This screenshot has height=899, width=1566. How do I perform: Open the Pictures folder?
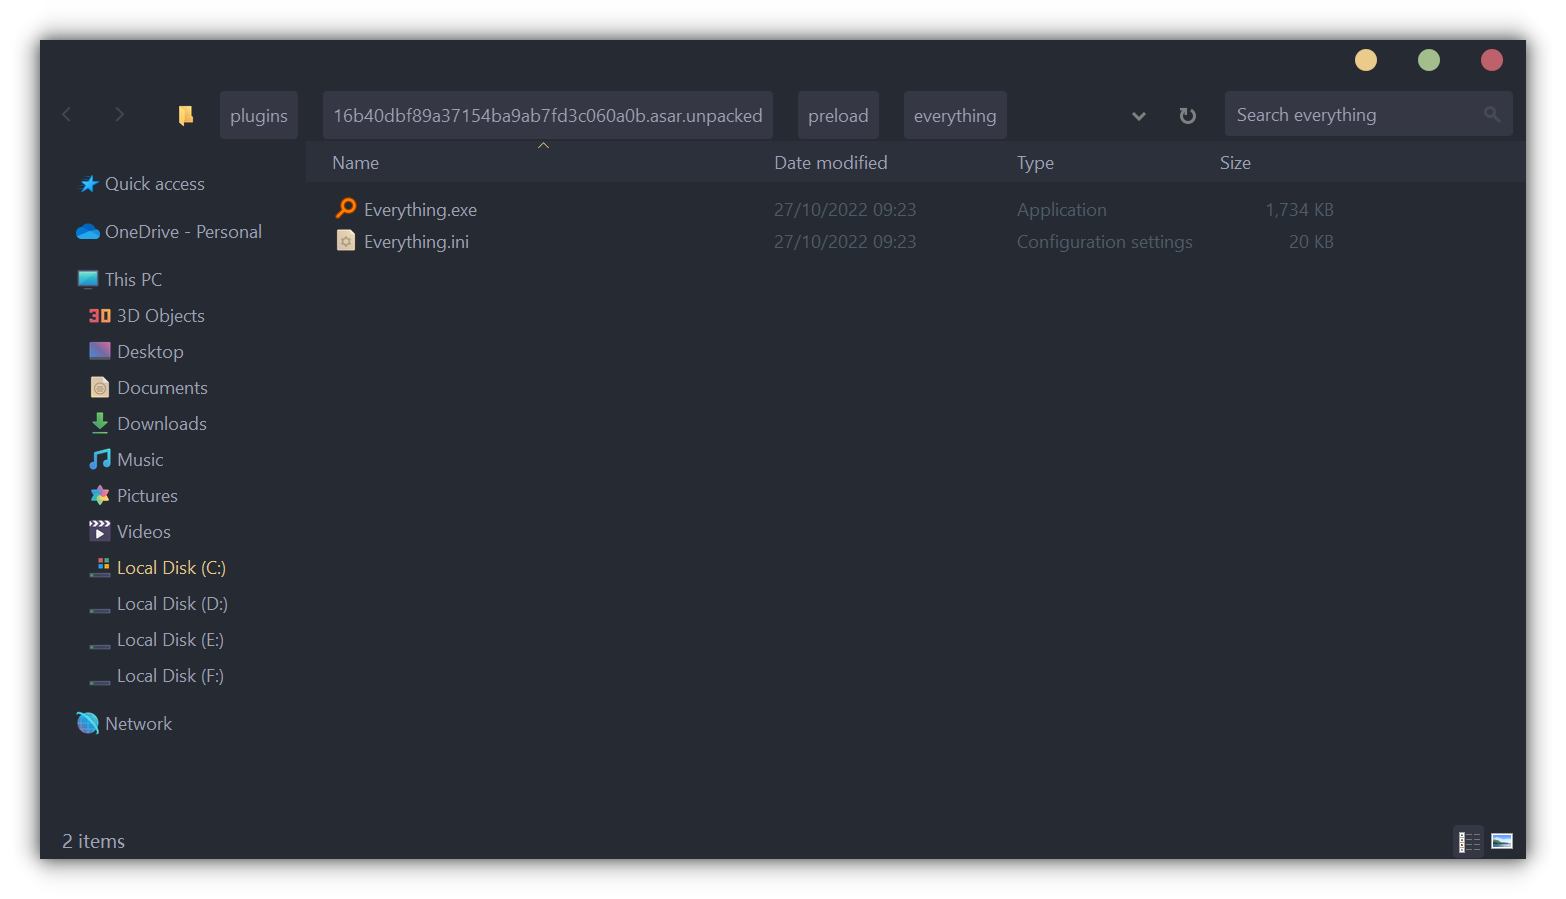[x=147, y=496]
